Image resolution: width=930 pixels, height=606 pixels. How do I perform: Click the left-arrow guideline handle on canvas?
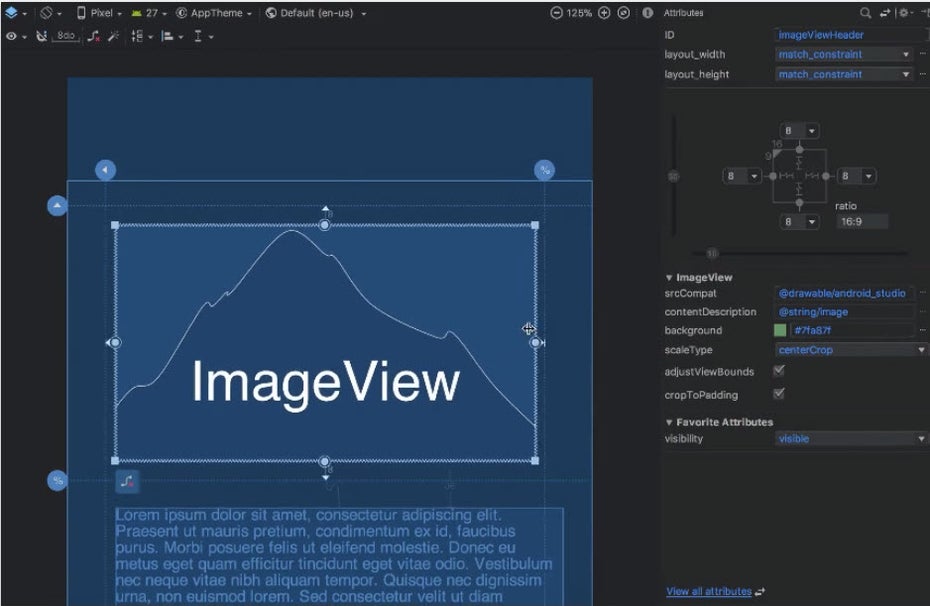coord(106,170)
